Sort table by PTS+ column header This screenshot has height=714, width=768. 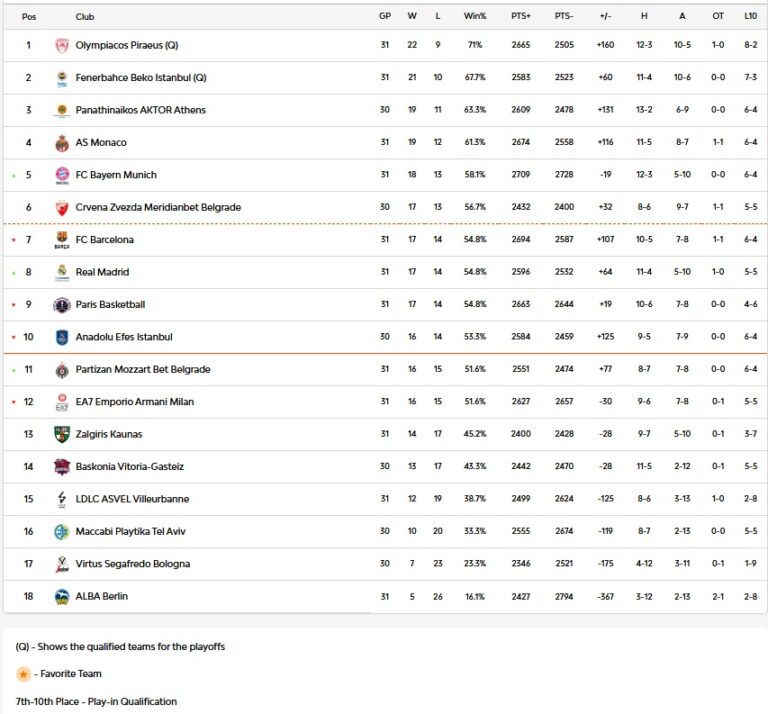[521, 16]
